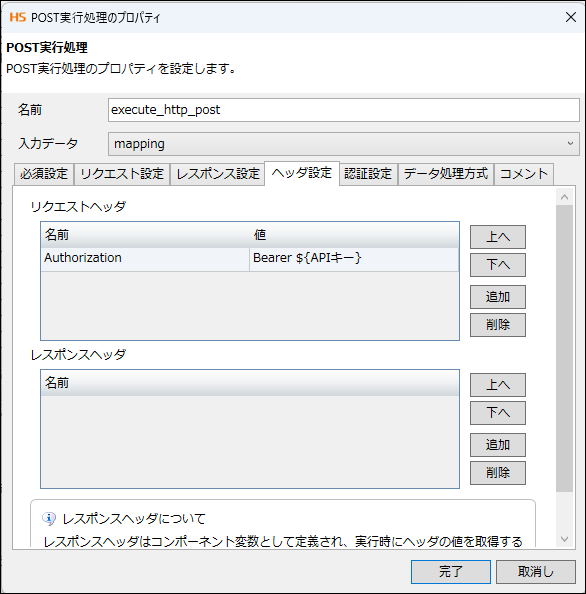Open the コメント tab
586x594 pixels.
524,174
